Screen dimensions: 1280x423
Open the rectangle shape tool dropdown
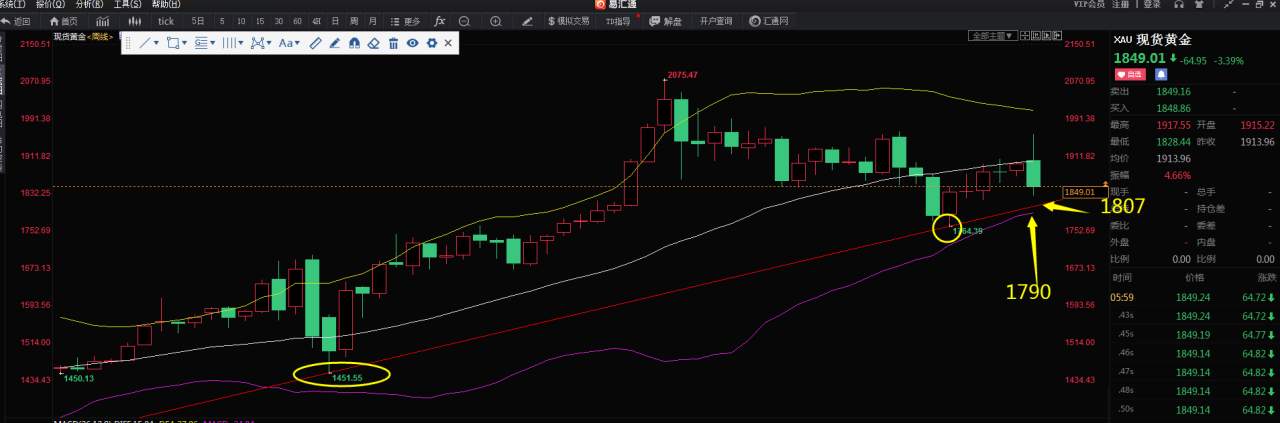[x=177, y=43]
